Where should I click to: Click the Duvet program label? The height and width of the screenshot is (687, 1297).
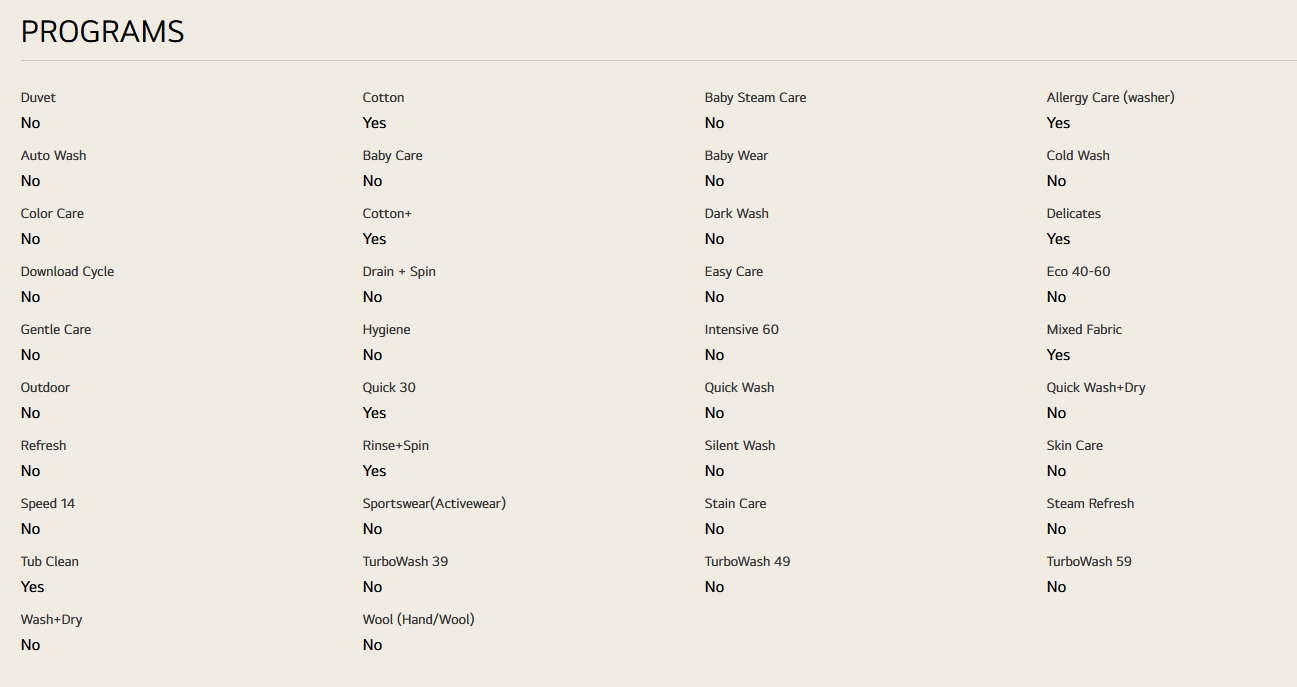[x=38, y=98]
